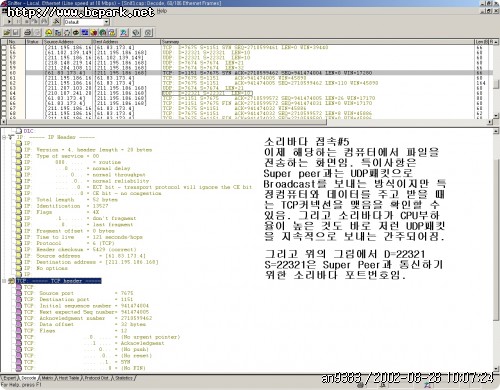Mark checkbox for frame 64
The image size is (500, 390).
point(4,93)
